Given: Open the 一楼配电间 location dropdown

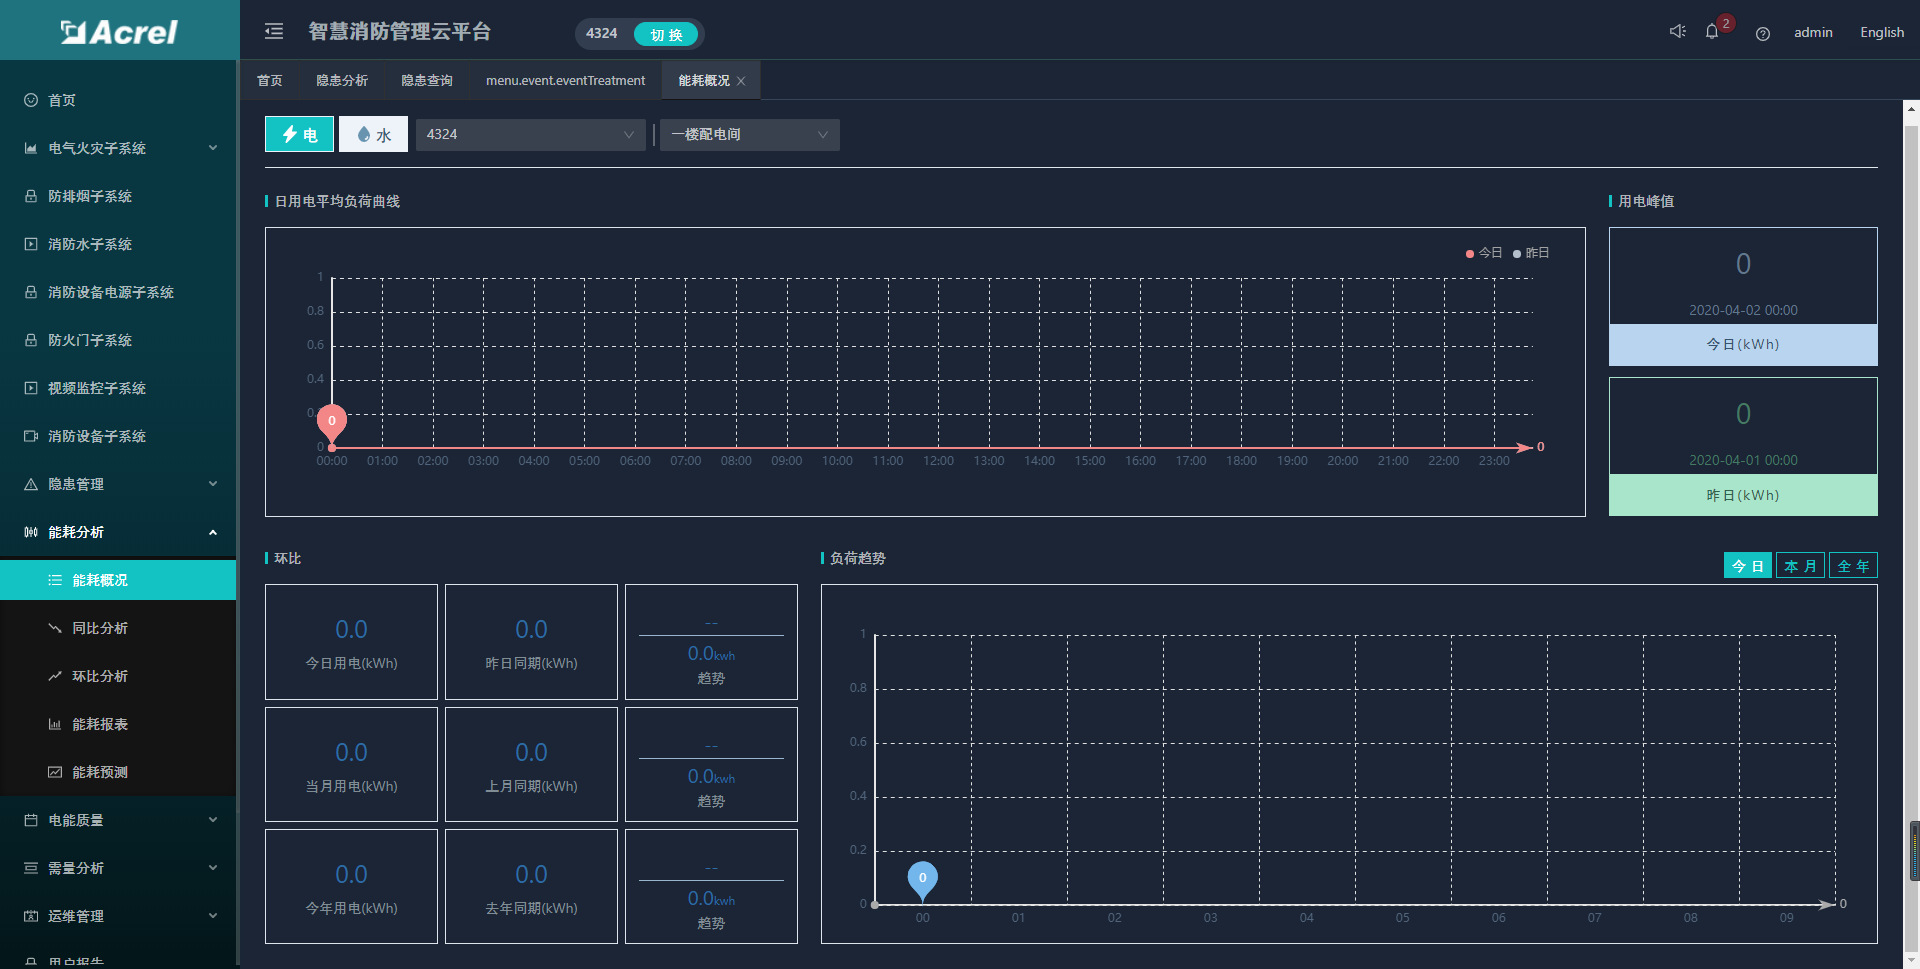Looking at the screenshot, I should [x=749, y=134].
